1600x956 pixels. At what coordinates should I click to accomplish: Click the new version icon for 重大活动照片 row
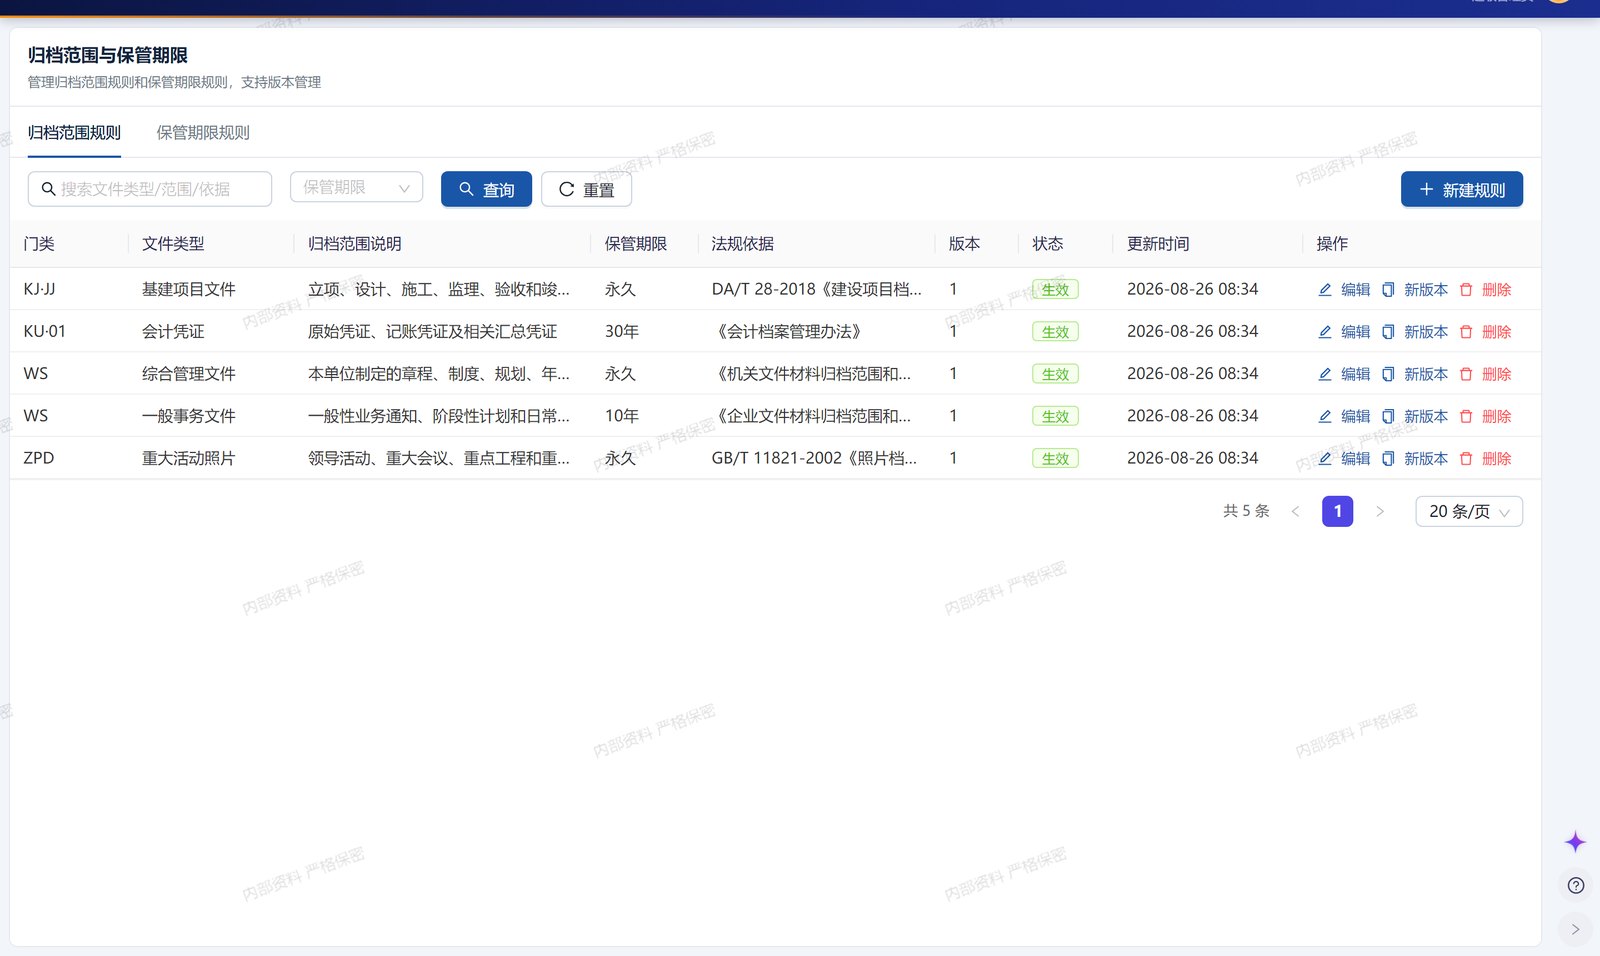pos(1388,459)
